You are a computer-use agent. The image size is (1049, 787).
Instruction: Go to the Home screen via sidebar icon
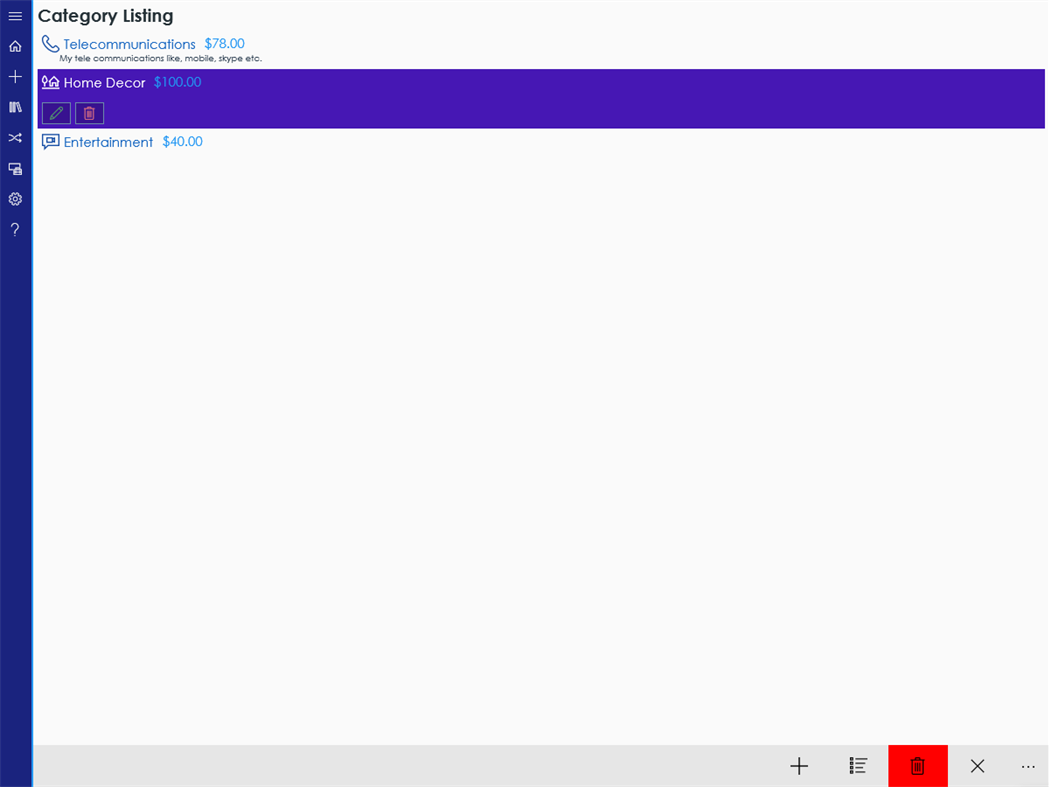(14, 46)
